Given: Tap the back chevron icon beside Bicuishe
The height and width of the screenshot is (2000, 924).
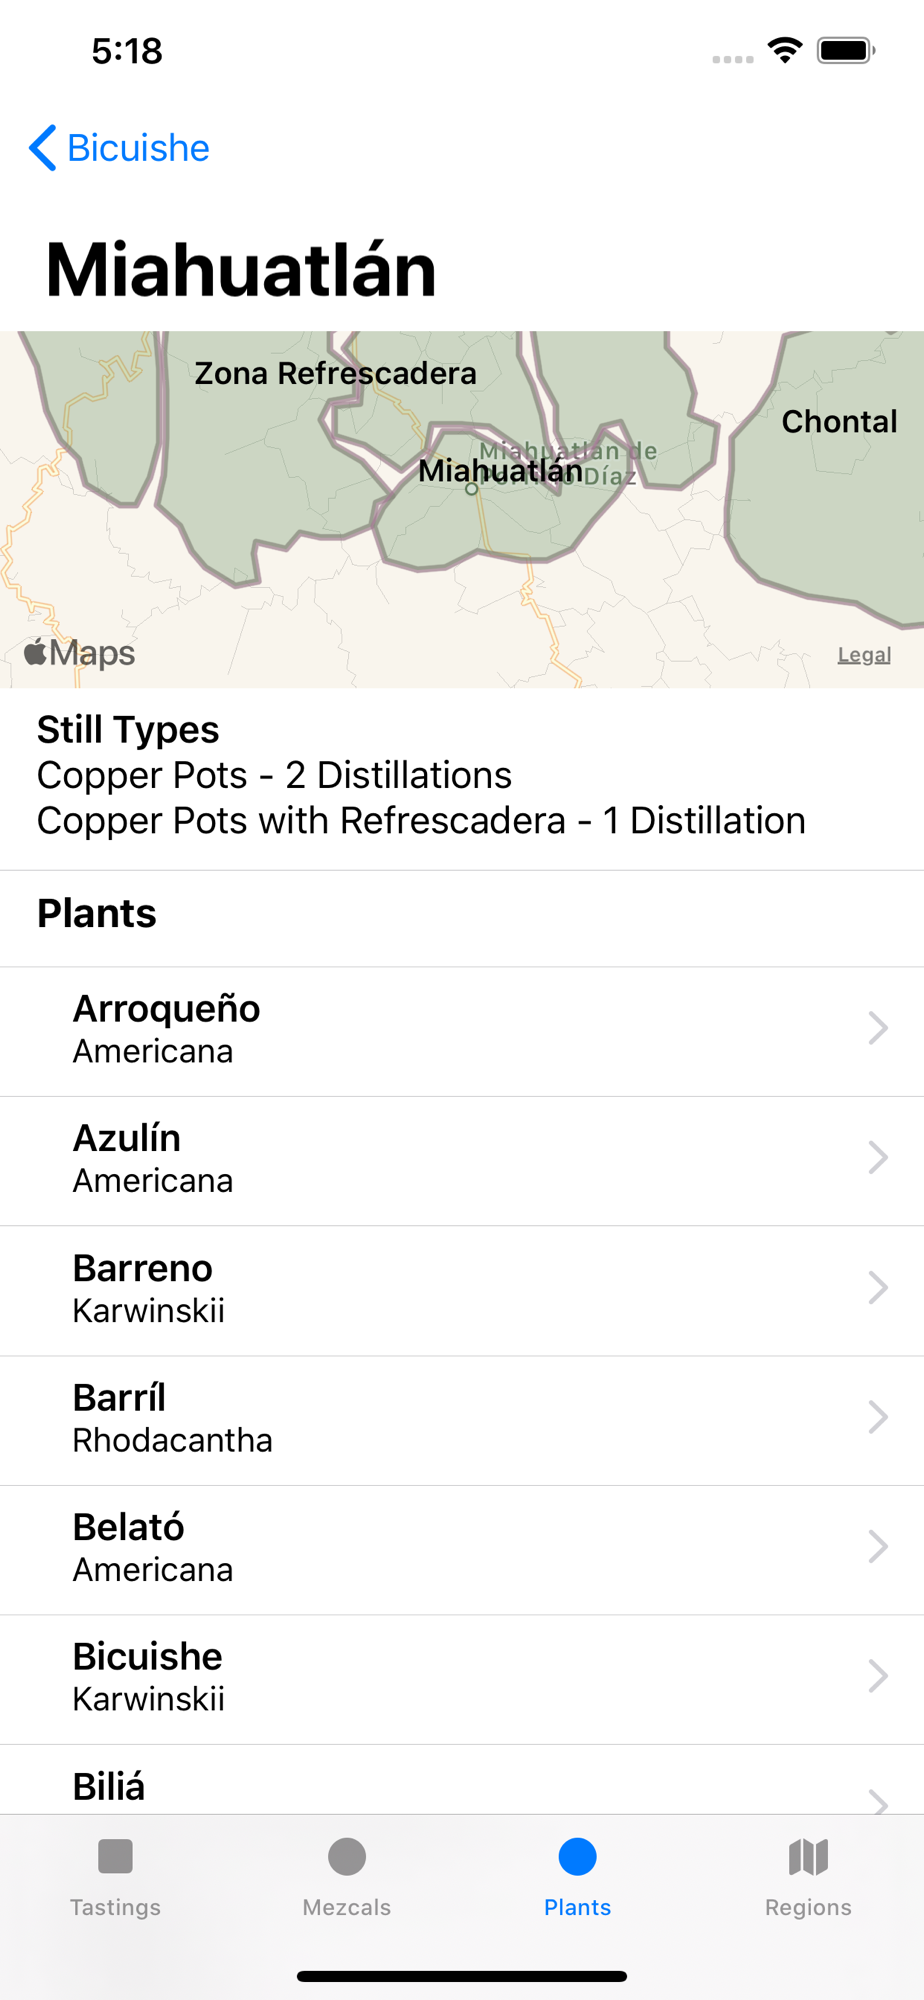Looking at the screenshot, I should tap(42, 148).
